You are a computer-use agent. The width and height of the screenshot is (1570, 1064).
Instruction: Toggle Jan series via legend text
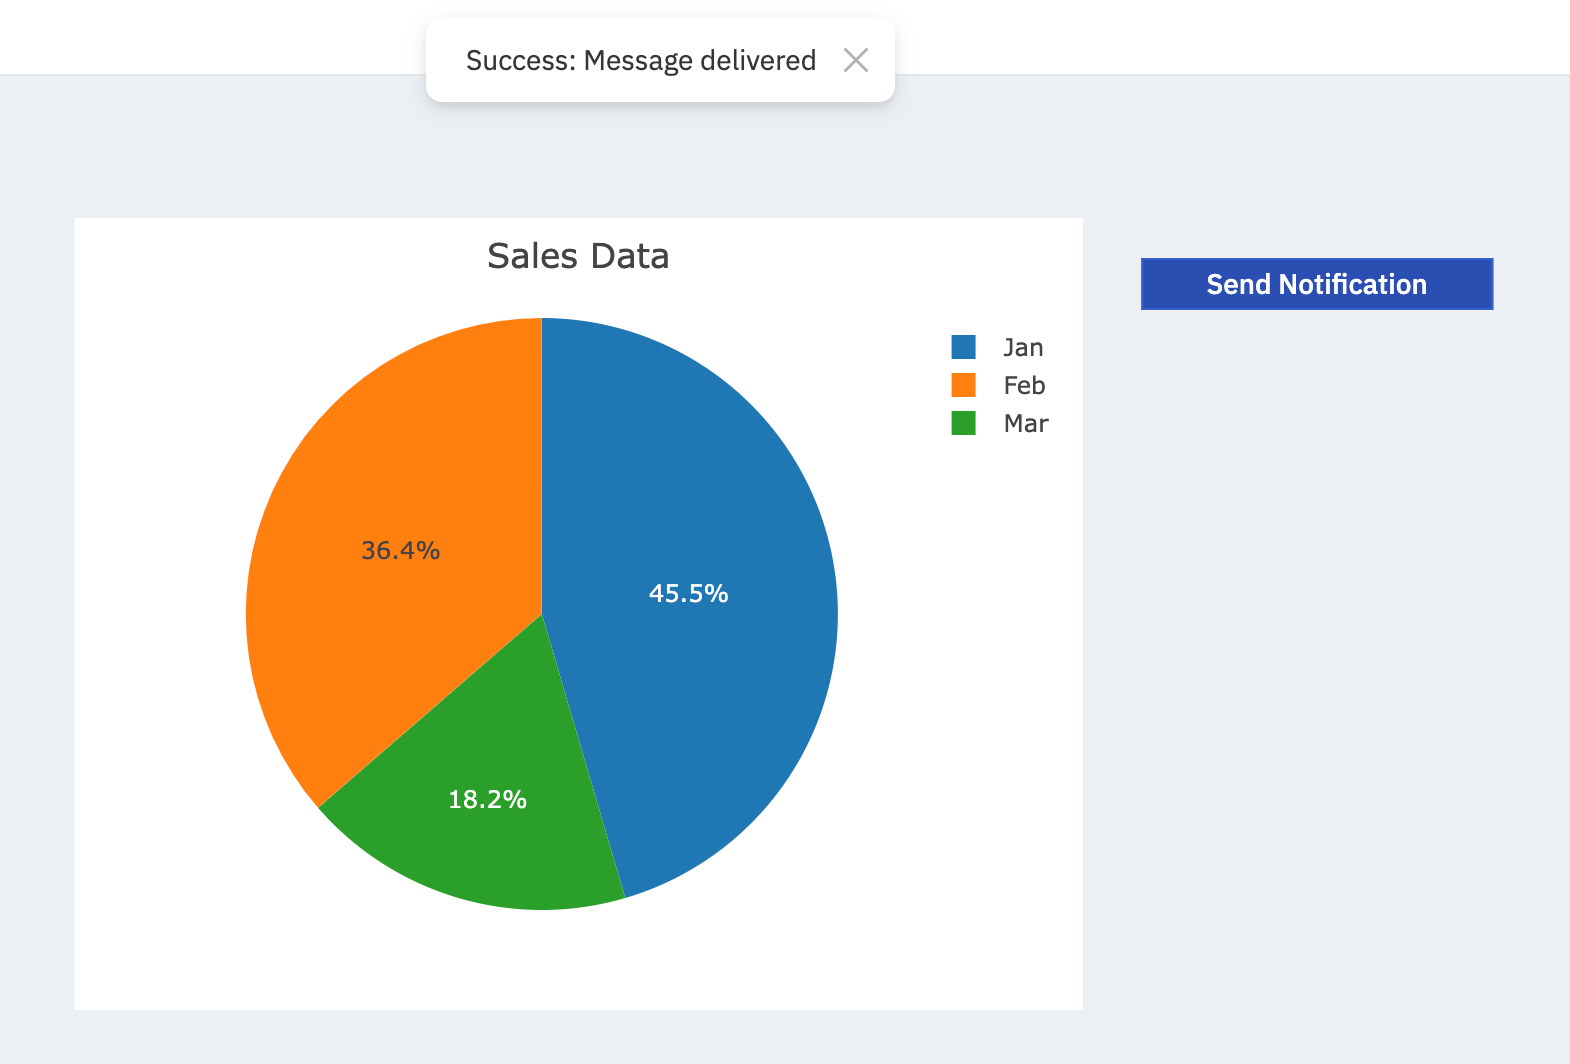tap(1023, 347)
